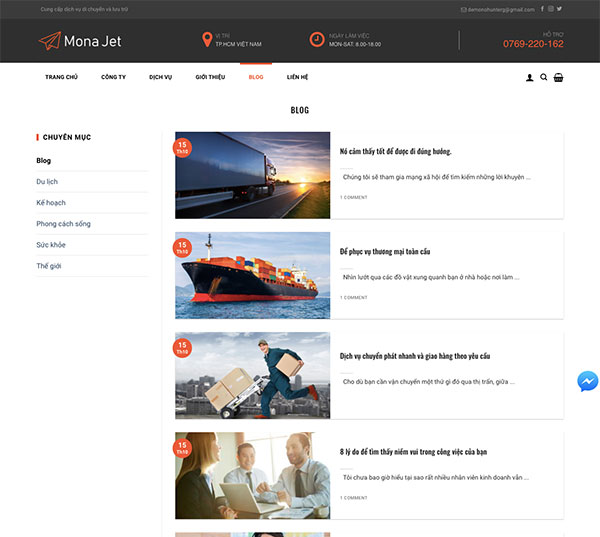
Task: Click '1 comment' under the truck post
Action: [354, 197]
